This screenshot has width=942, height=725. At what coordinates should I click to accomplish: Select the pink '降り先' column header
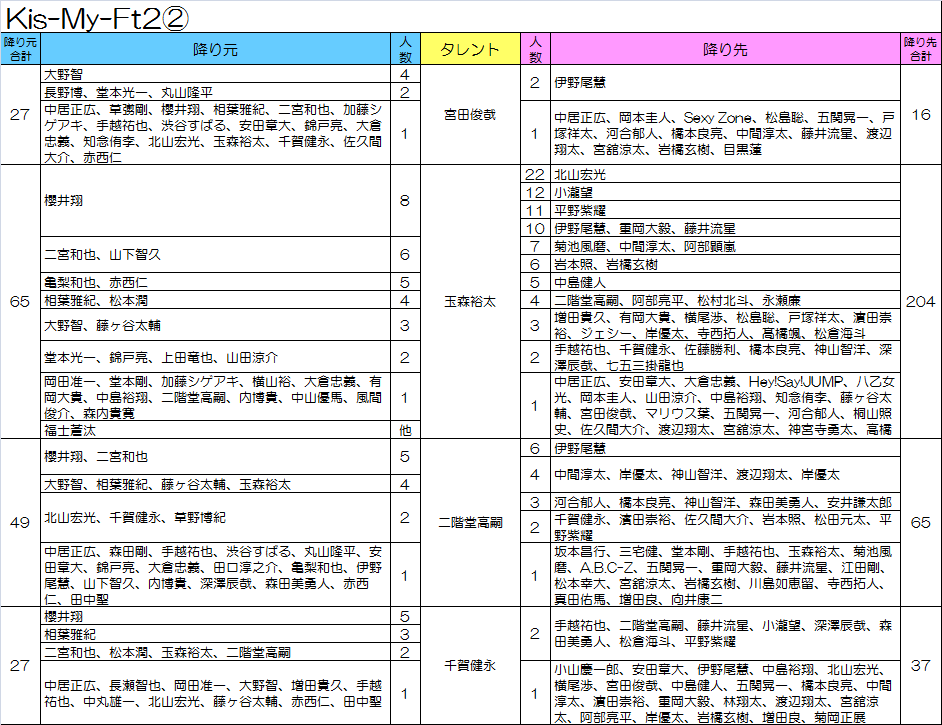pos(725,49)
